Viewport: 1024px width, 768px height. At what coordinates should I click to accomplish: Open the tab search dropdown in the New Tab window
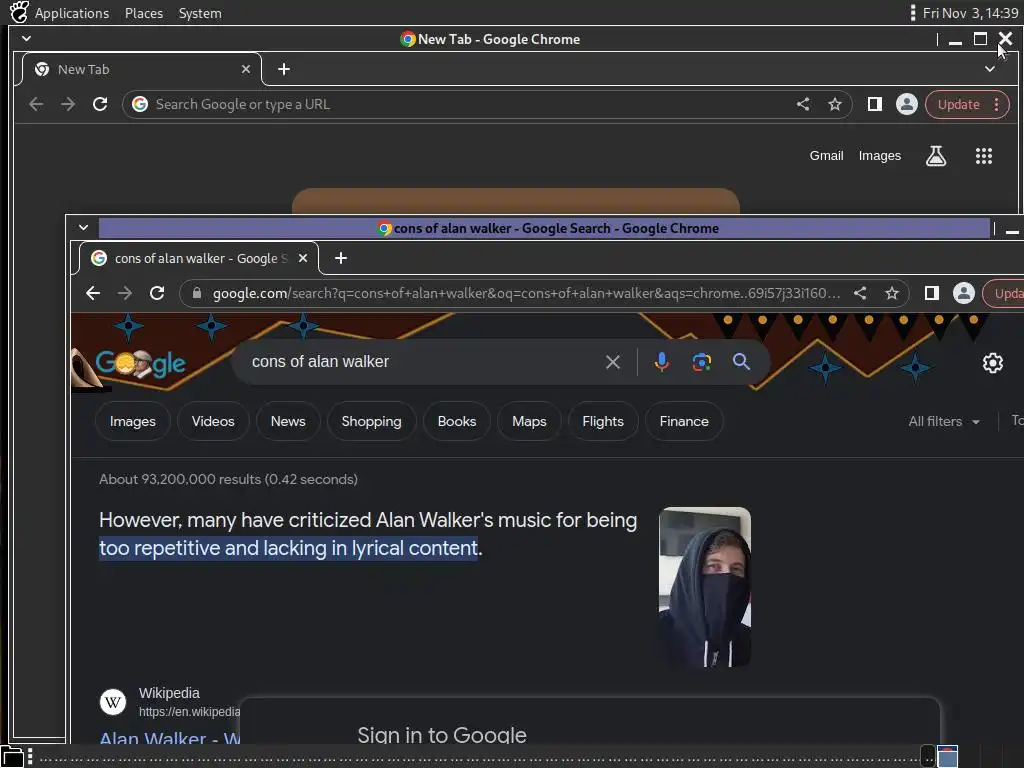pyautogui.click(x=990, y=69)
